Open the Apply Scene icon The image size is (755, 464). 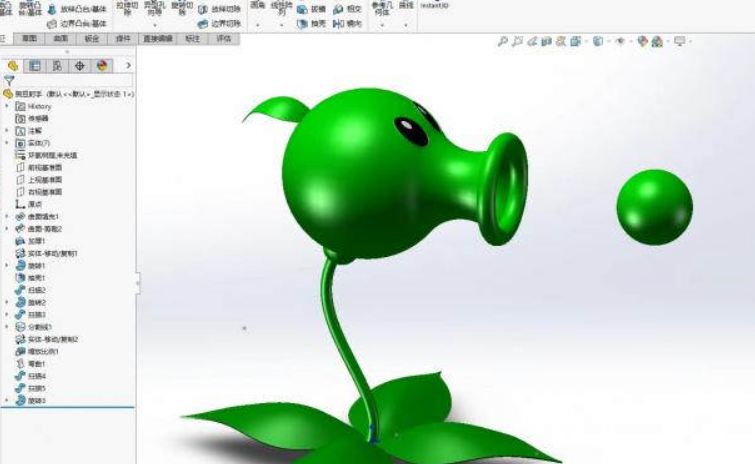(657, 42)
